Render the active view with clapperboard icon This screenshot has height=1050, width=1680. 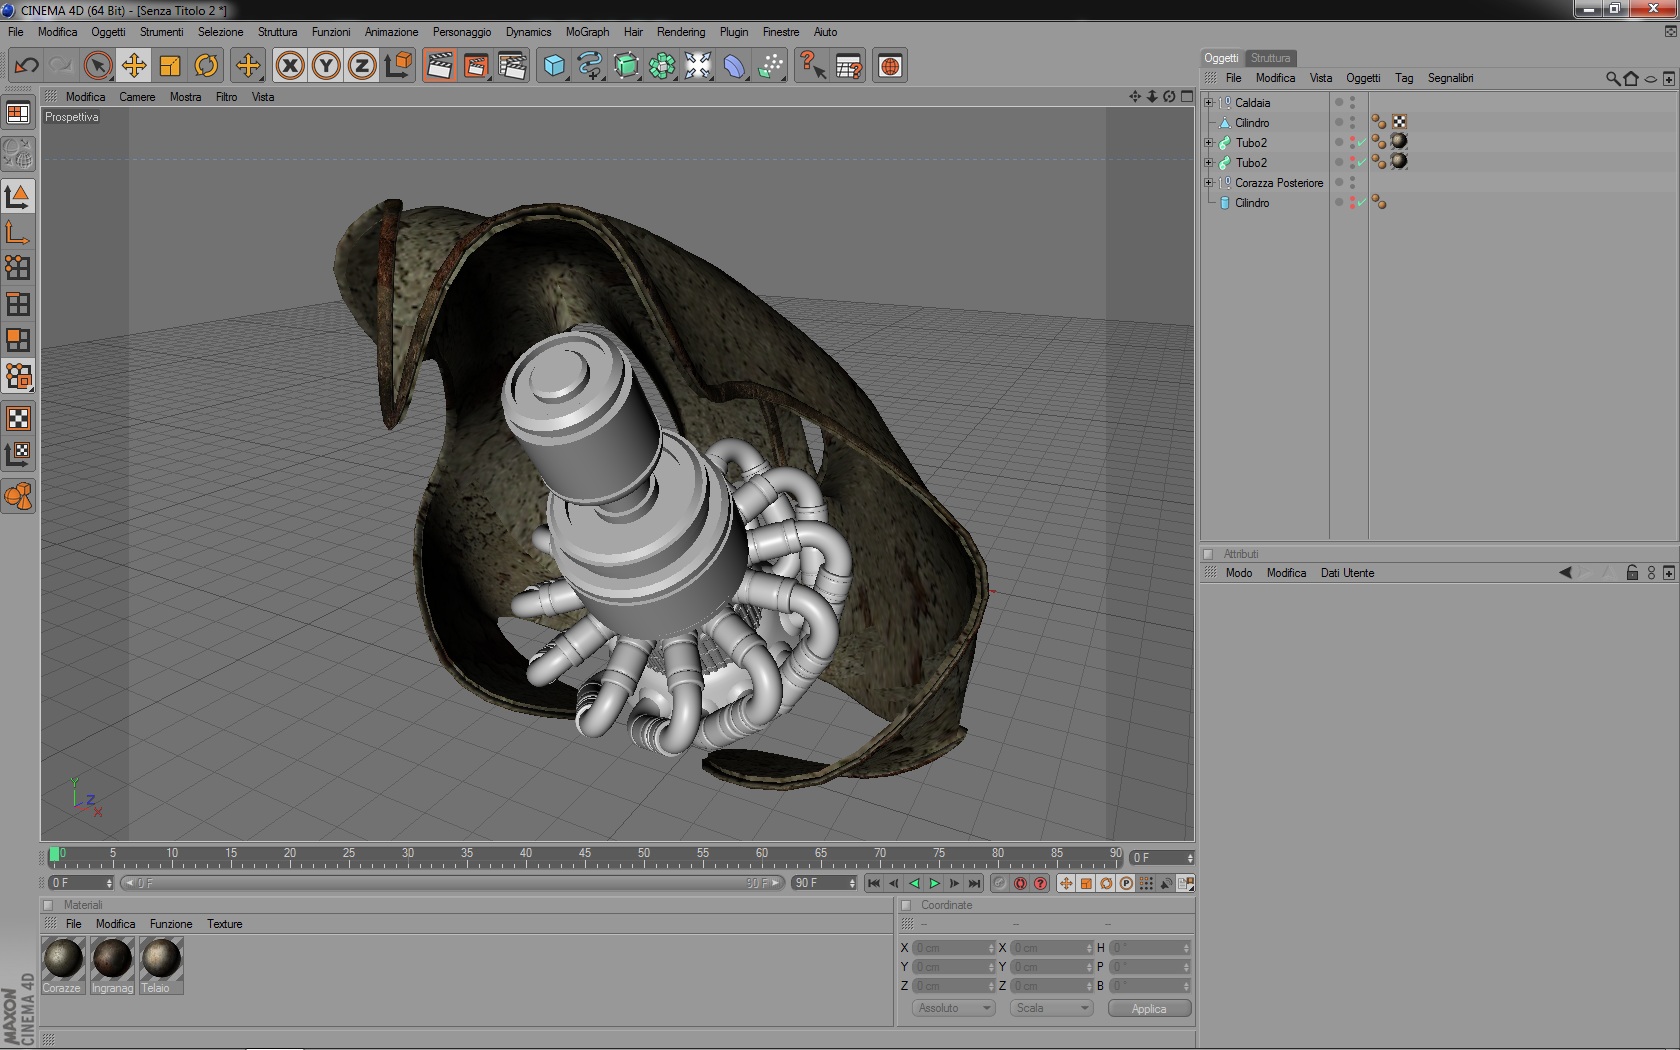click(438, 66)
